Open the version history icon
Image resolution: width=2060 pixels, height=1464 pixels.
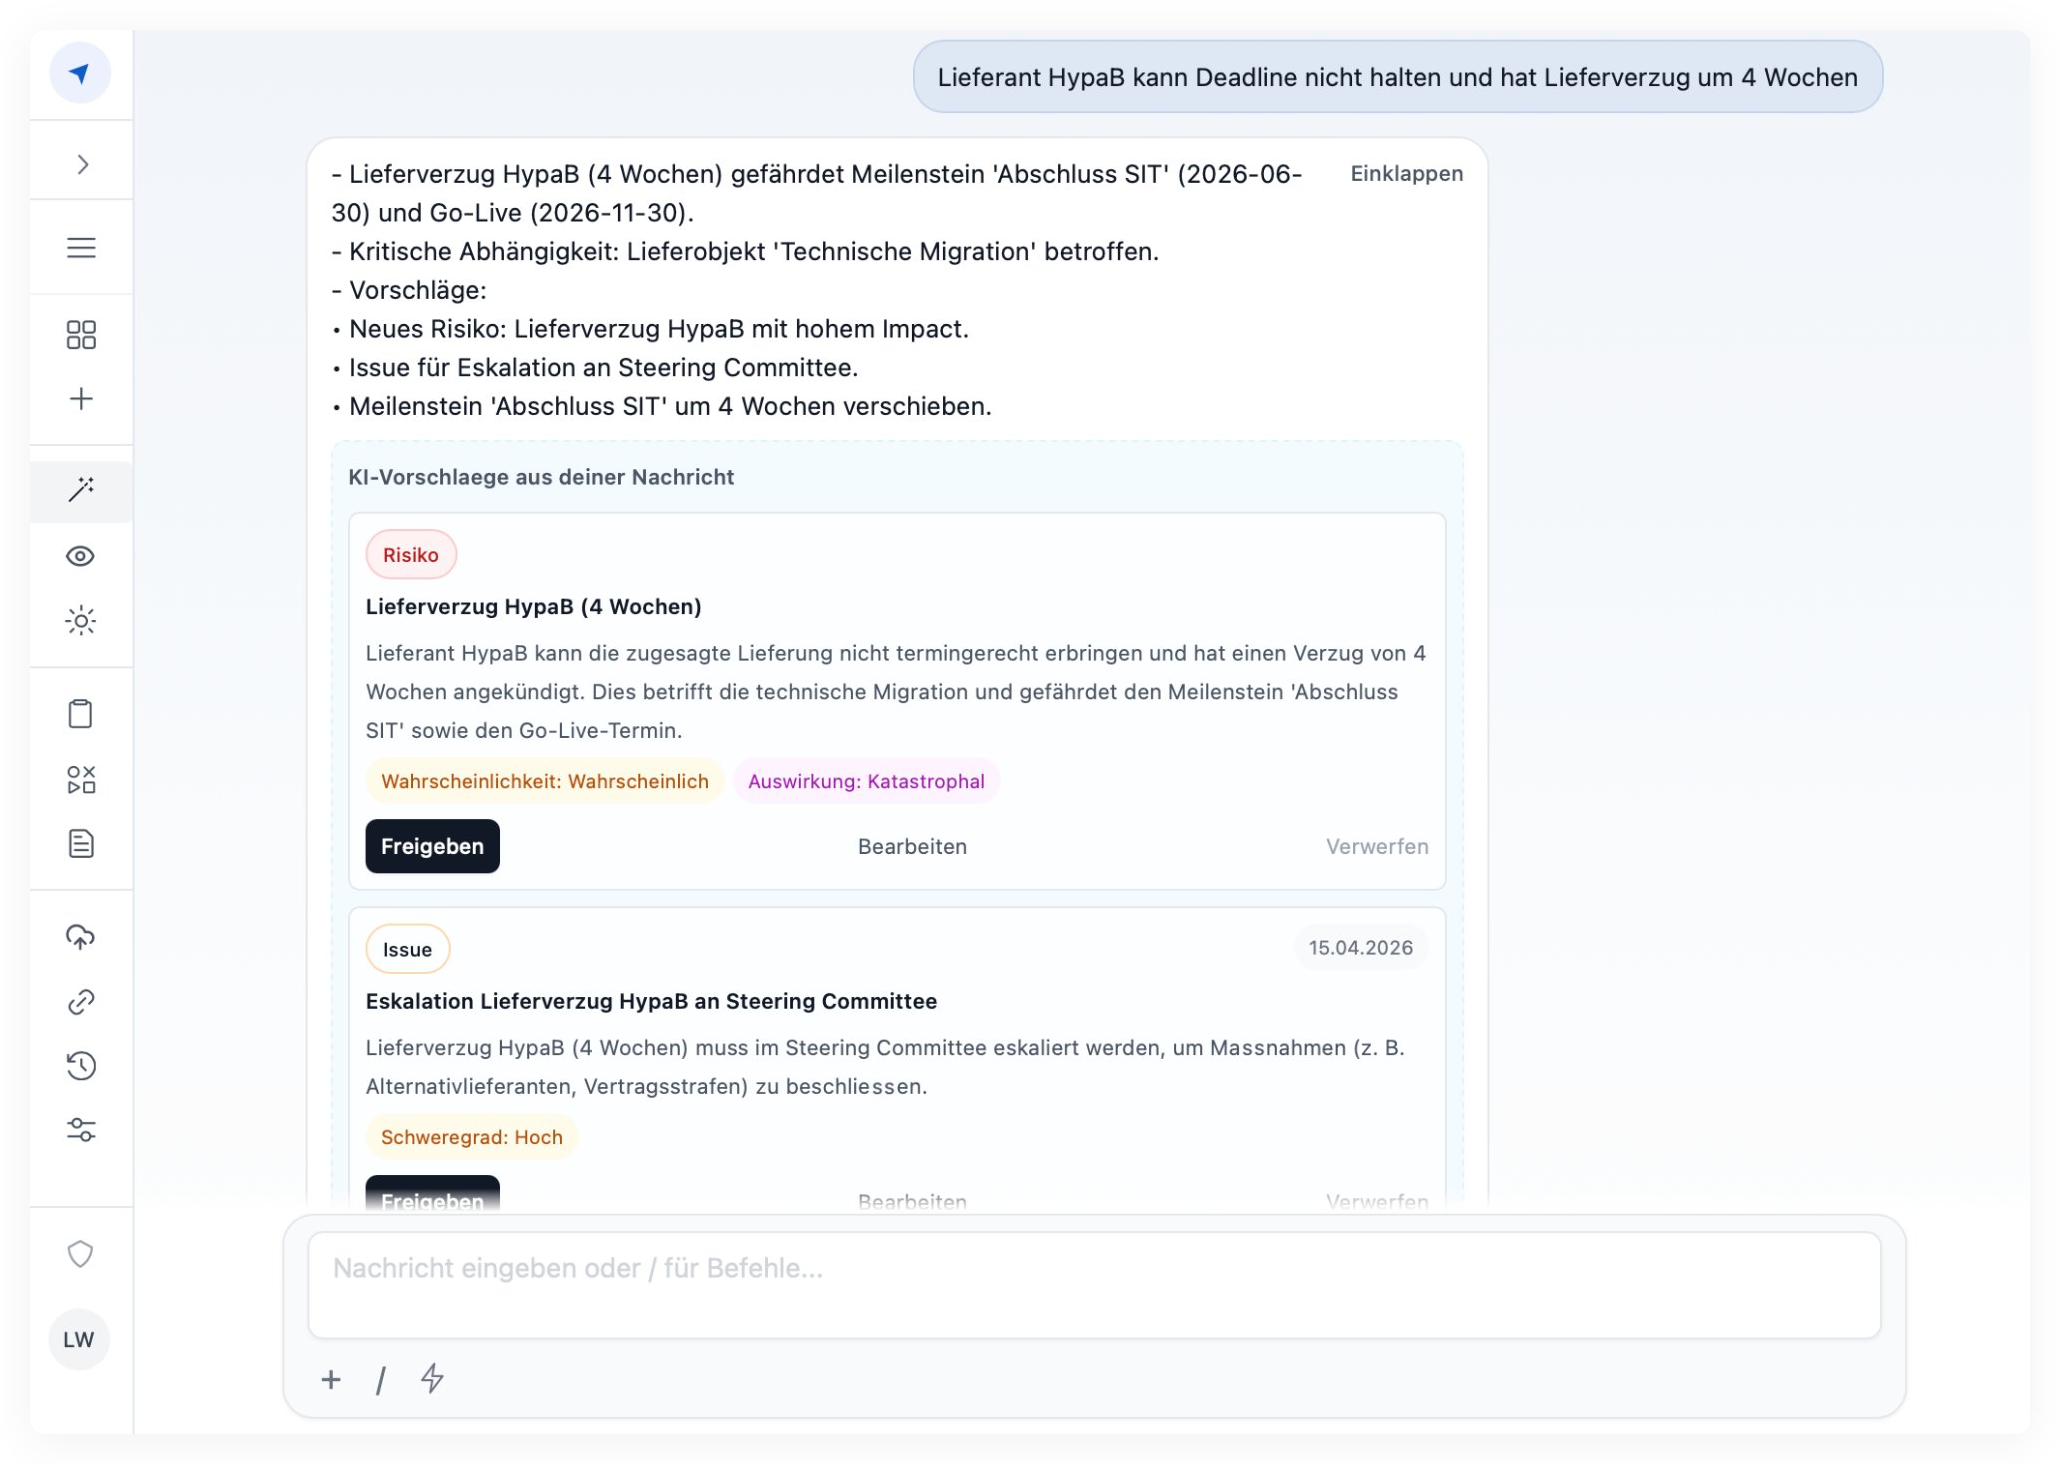[x=81, y=1066]
